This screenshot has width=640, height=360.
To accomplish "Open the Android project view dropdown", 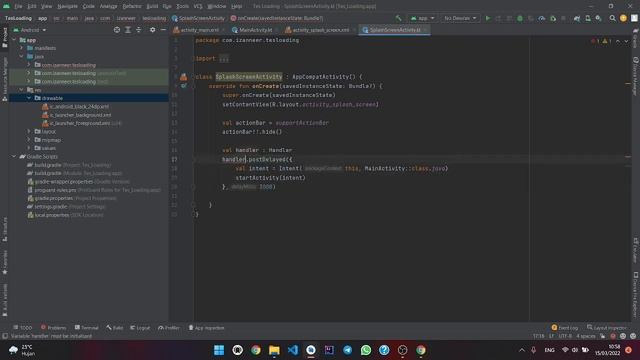I will [30, 30].
